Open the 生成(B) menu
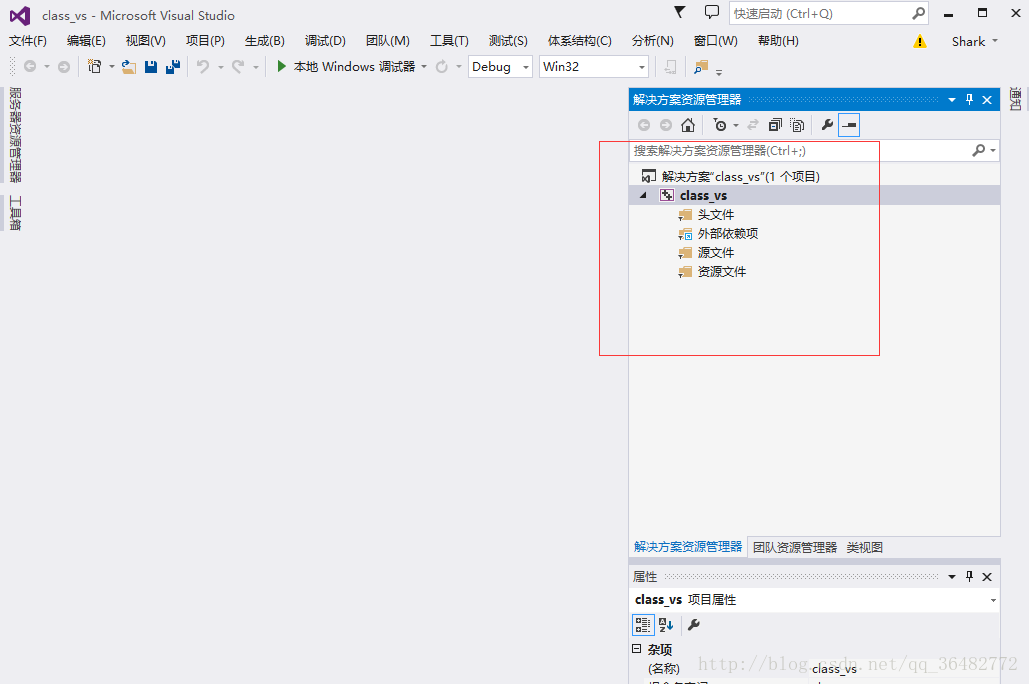 click(264, 41)
